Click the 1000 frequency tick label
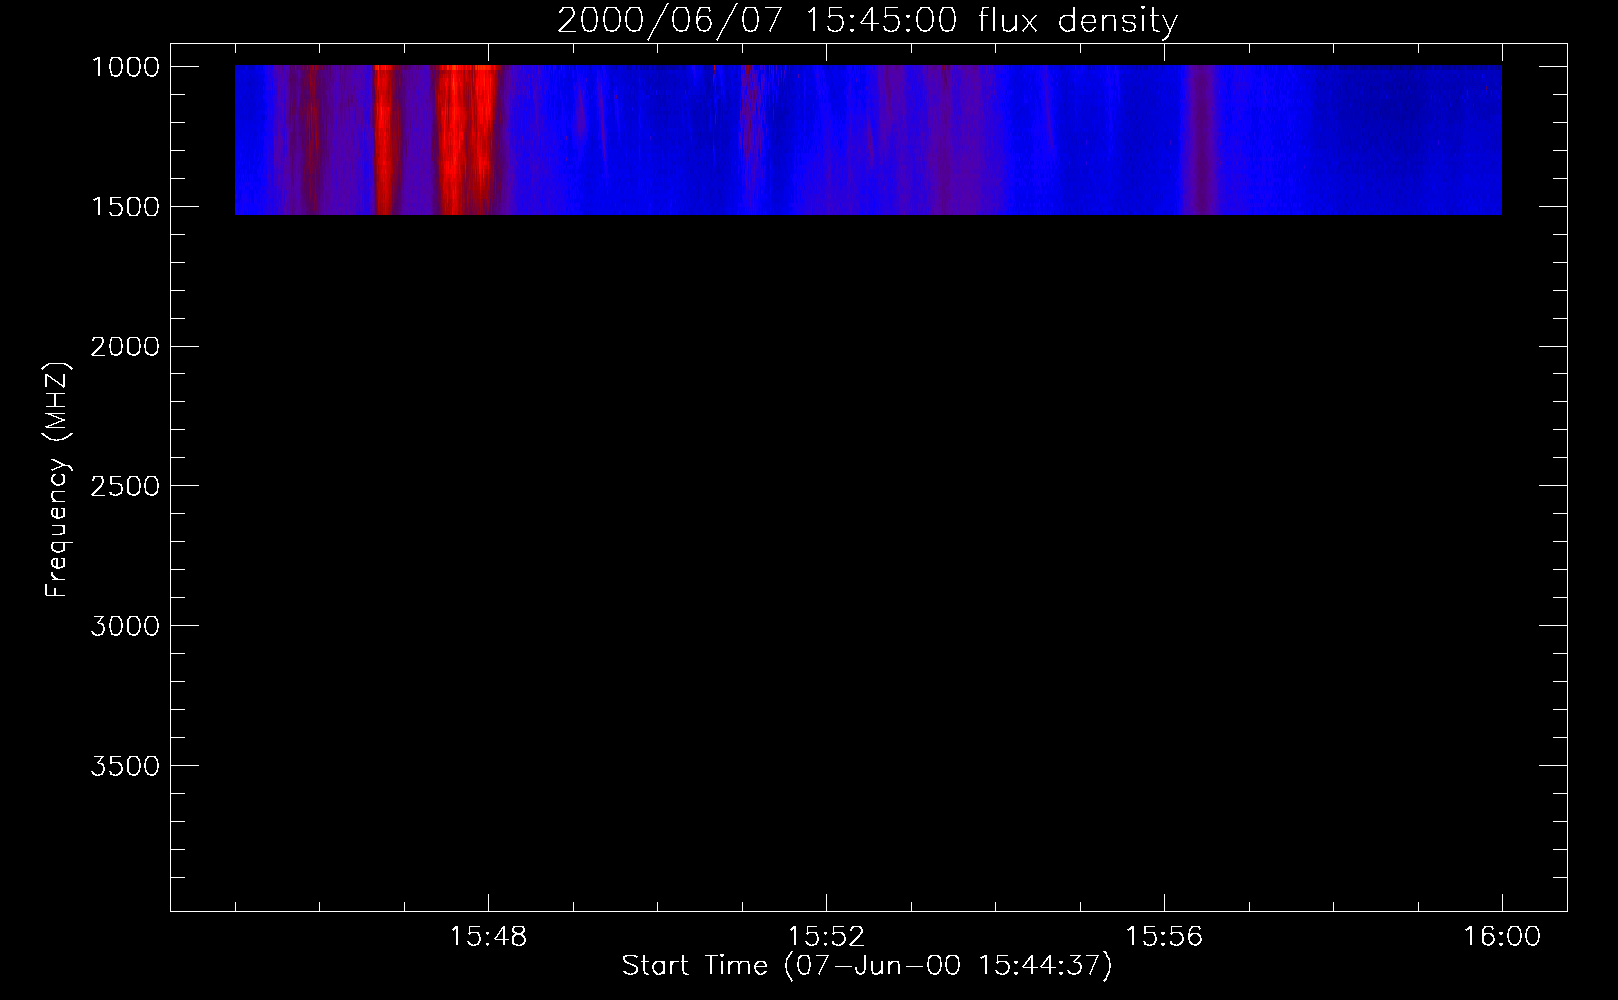 click(x=125, y=67)
